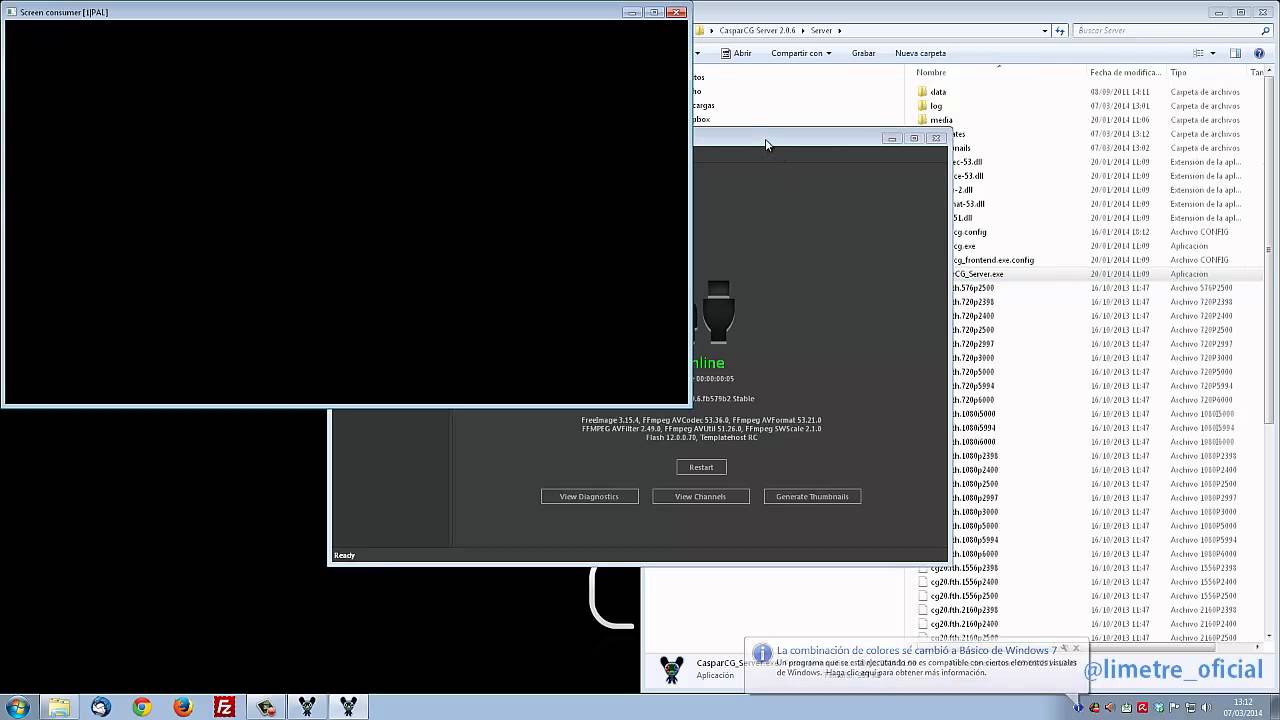The height and width of the screenshot is (720, 1280).
Task: Sort by the Fecha de modificación column
Action: click(1125, 72)
